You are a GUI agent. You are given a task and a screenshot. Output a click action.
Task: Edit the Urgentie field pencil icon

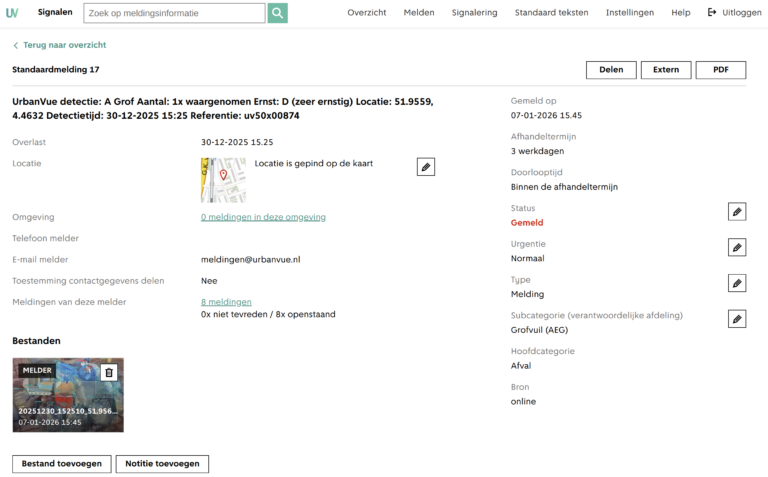[x=737, y=247]
